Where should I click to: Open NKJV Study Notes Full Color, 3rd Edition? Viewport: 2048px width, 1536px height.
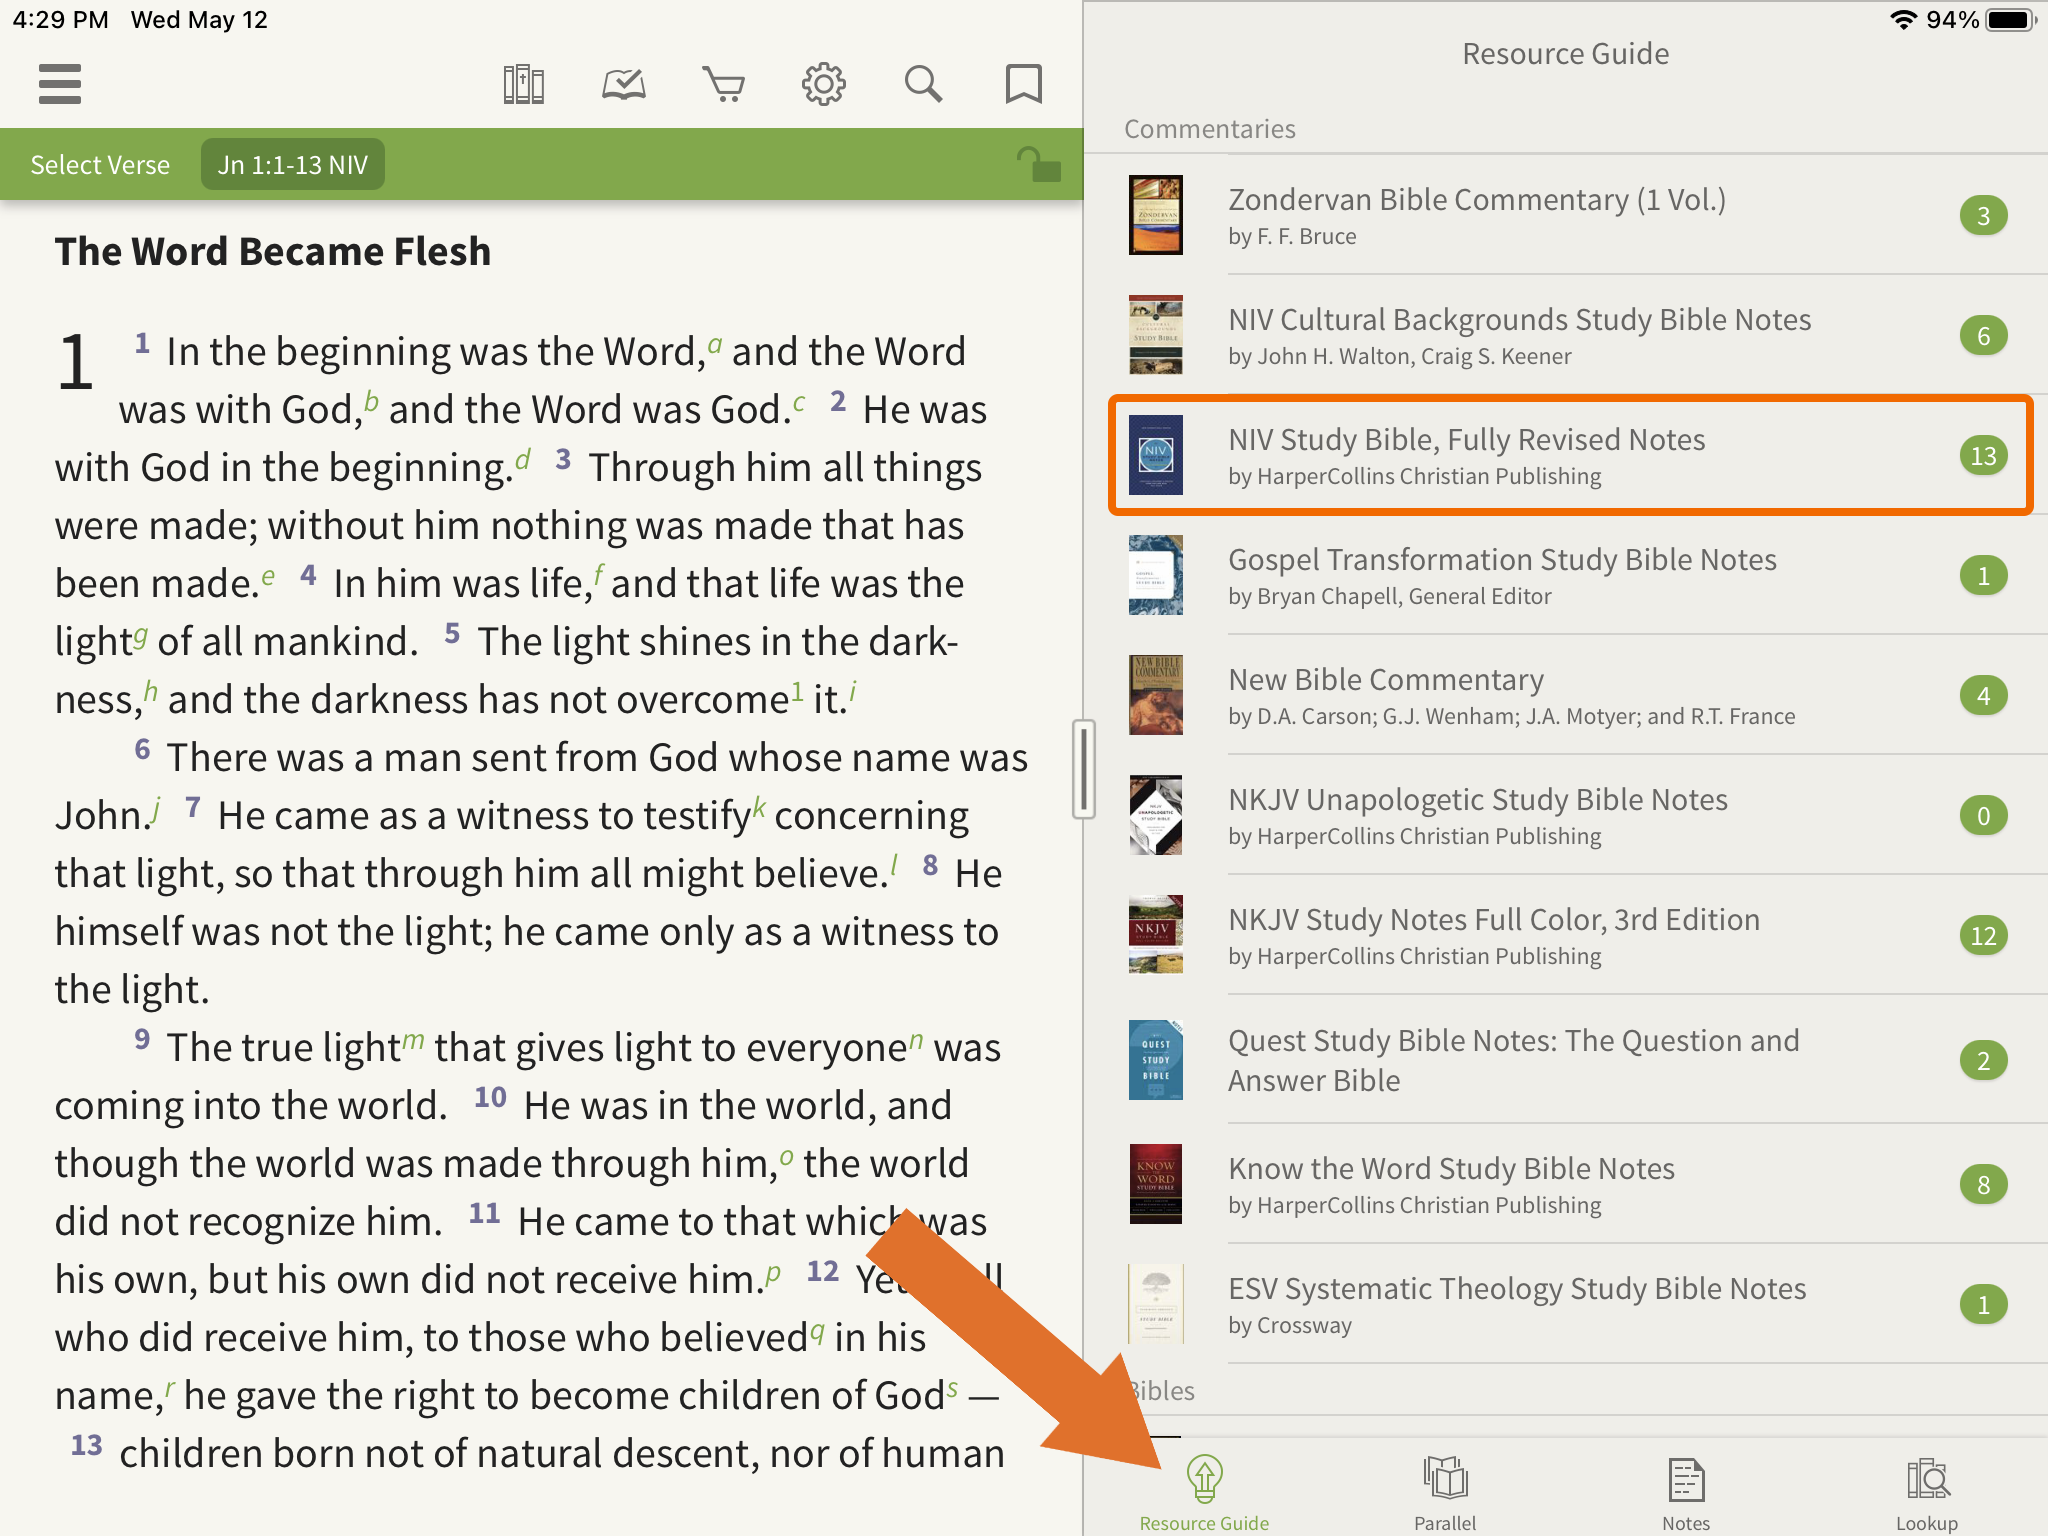(1566, 935)
